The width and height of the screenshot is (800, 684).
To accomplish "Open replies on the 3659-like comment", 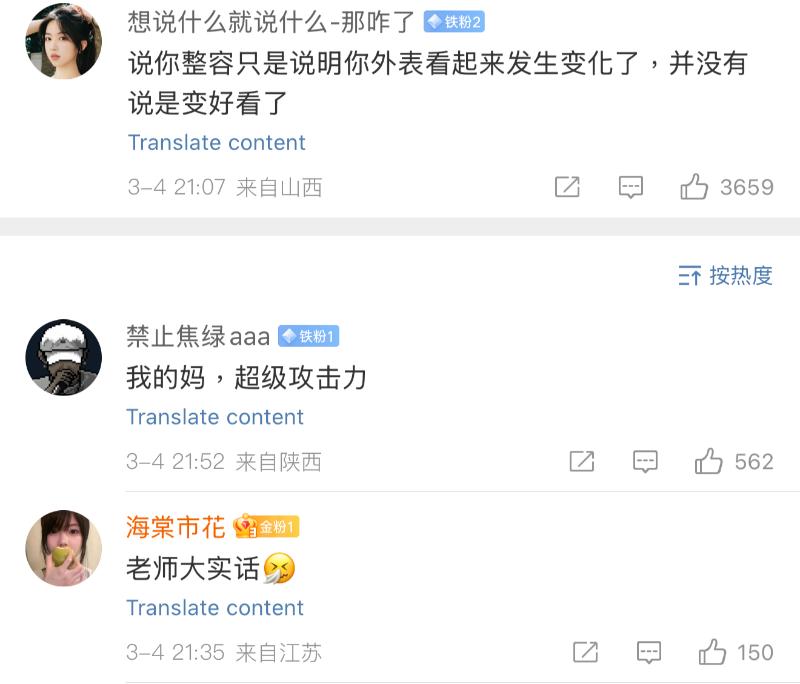I will point(630,187).
